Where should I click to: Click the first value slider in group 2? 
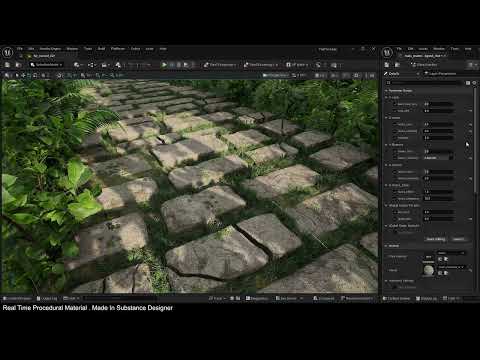pyautogui.click(x=438, y=124)
